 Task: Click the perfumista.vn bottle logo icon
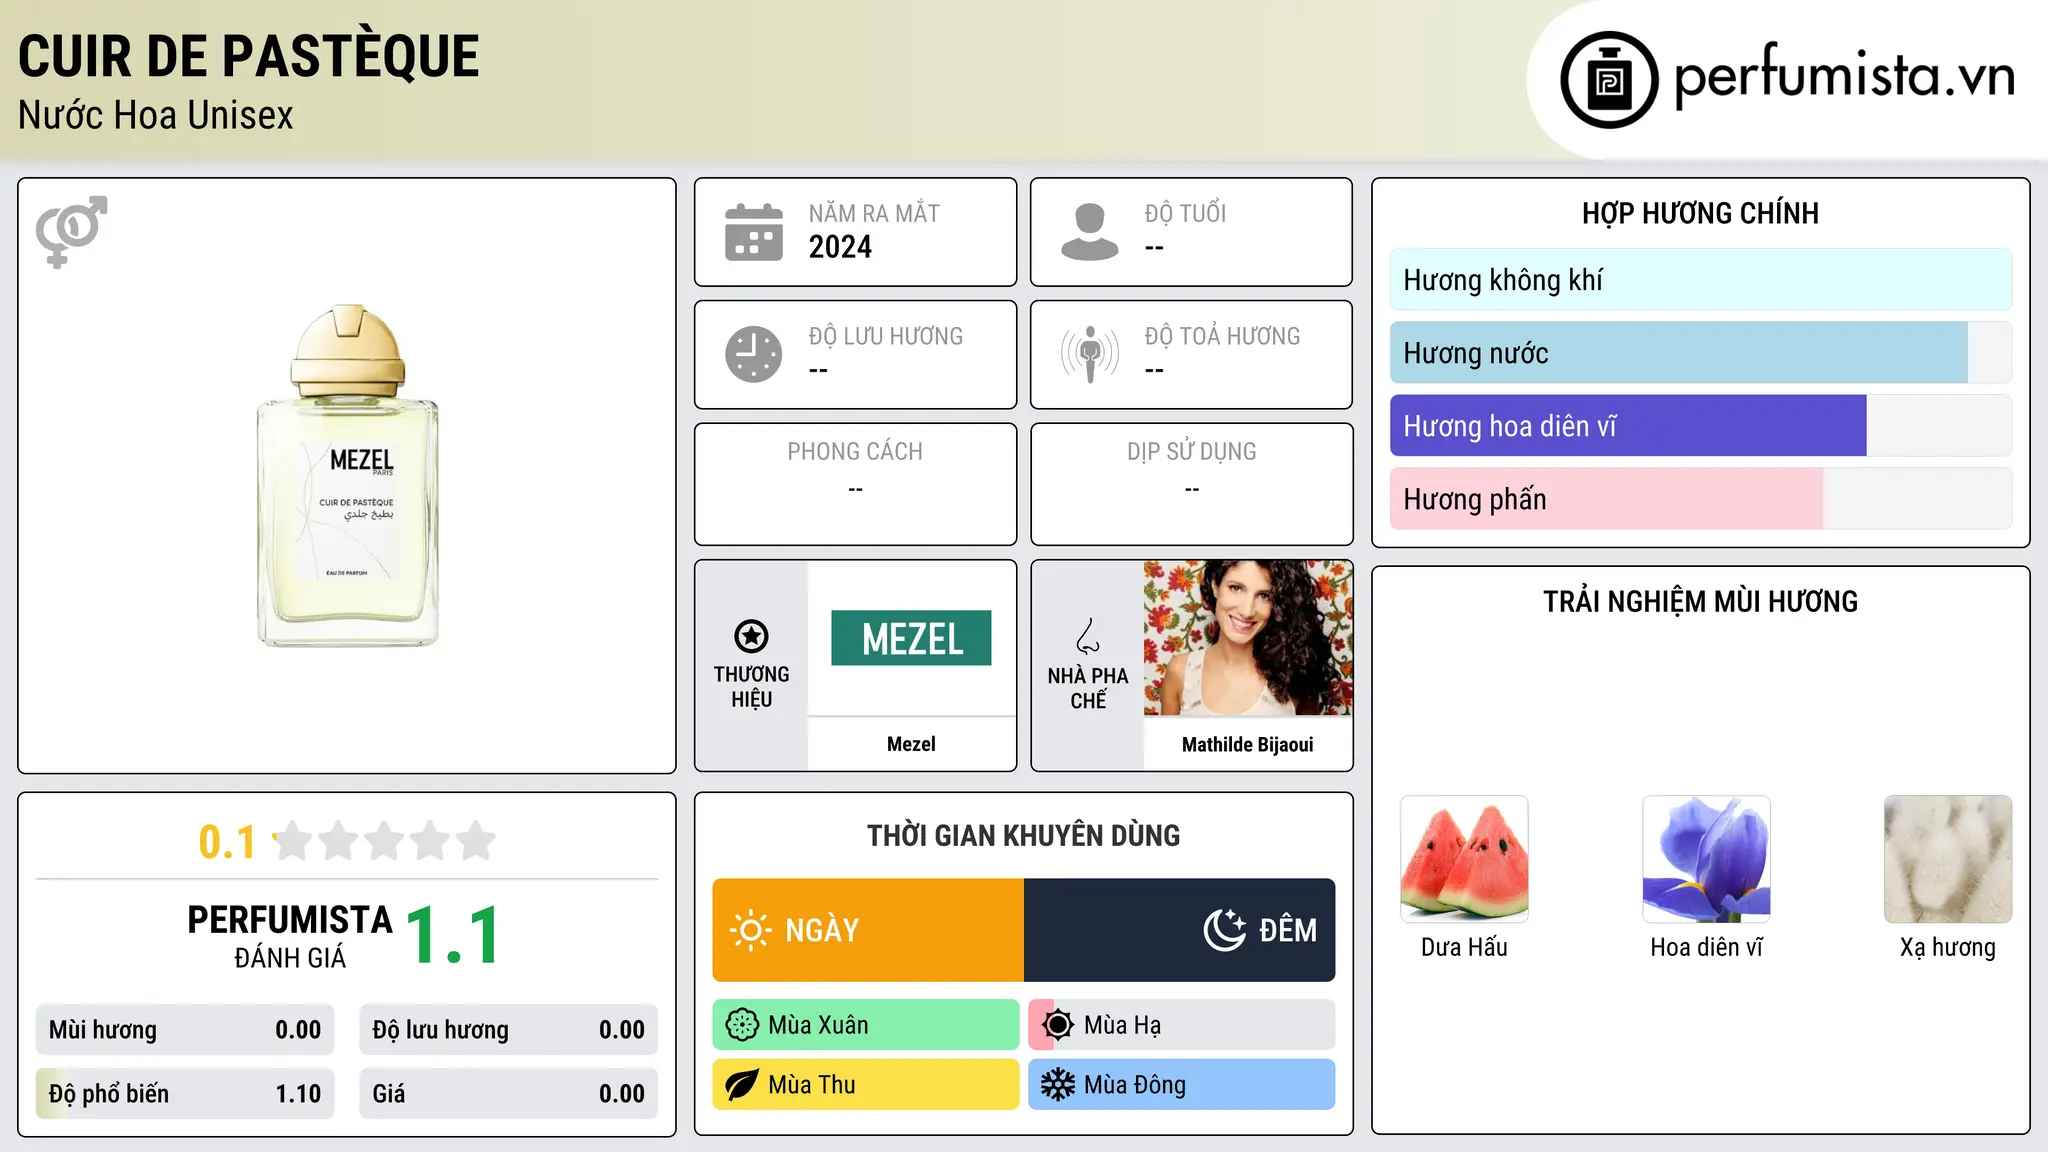(1609, 80)
